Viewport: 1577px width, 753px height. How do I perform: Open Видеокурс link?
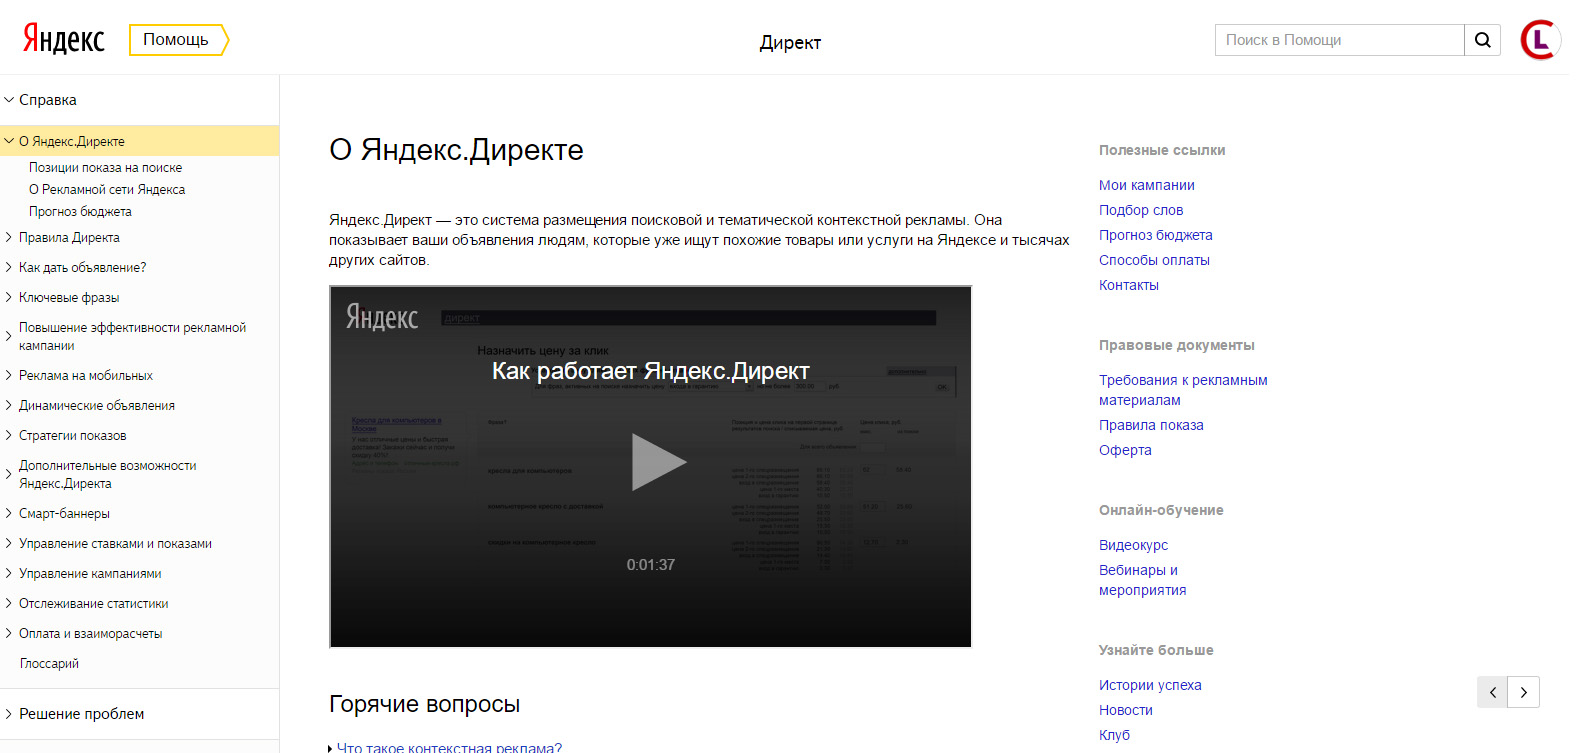pos(1133,545)
